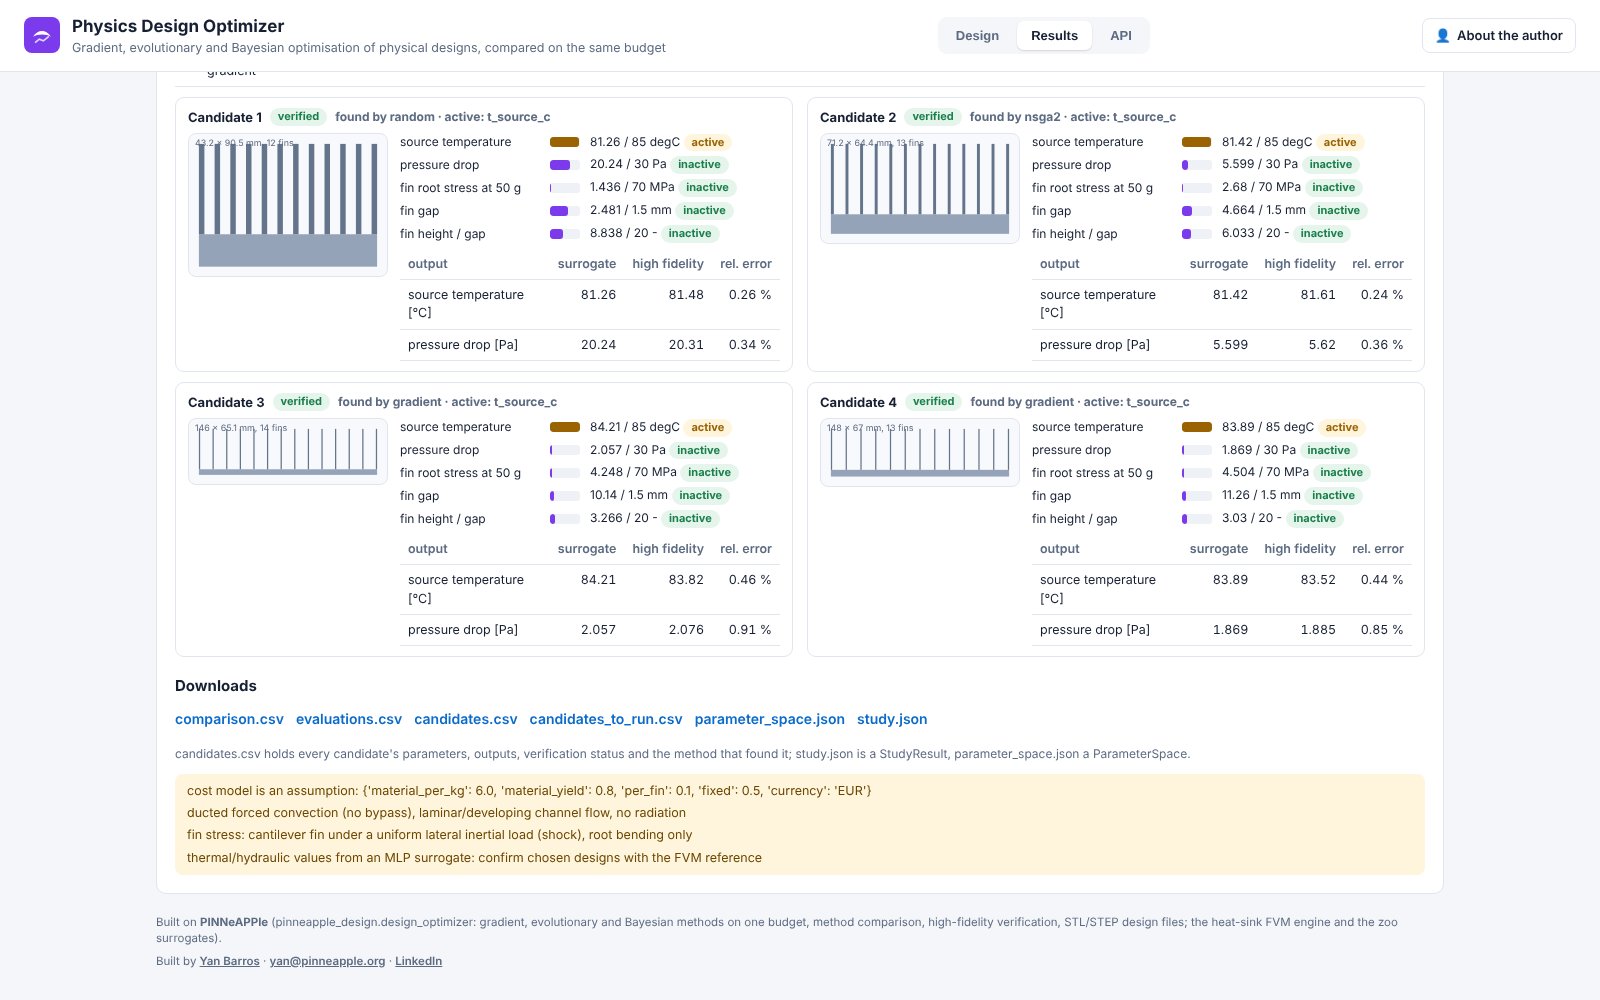
Task: Click the verified badge on Candidate 1
Action: pos(298,117)
